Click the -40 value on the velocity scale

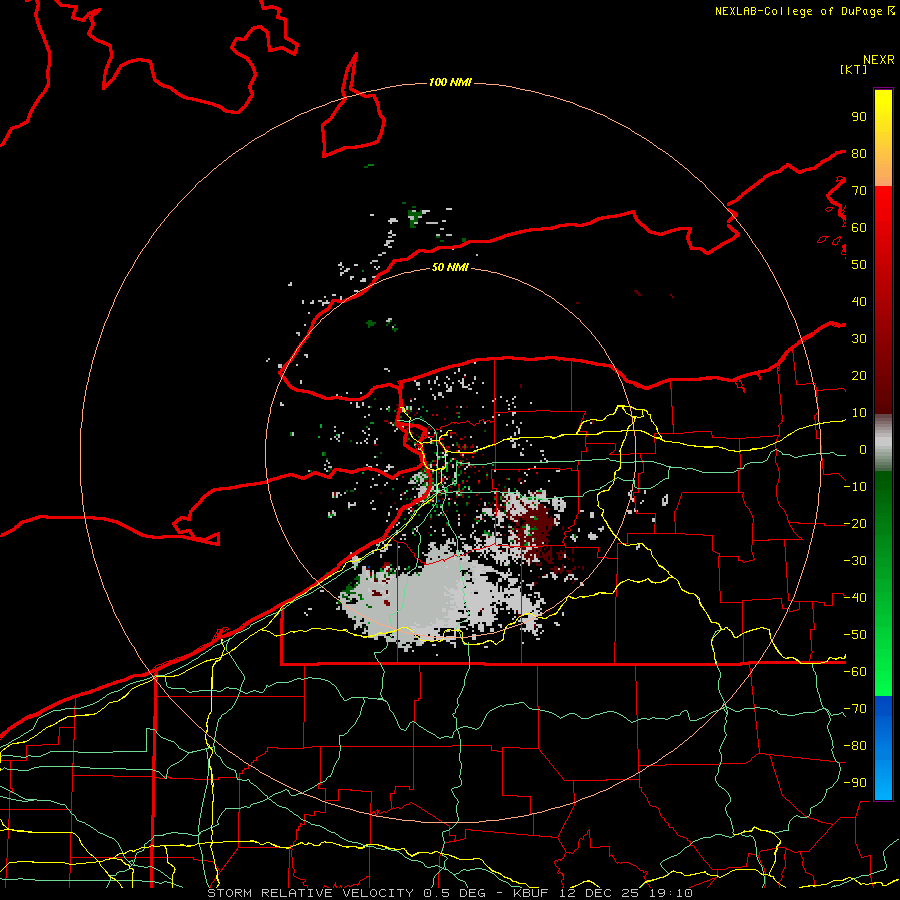pyautogui.click(x=855, y=598)
